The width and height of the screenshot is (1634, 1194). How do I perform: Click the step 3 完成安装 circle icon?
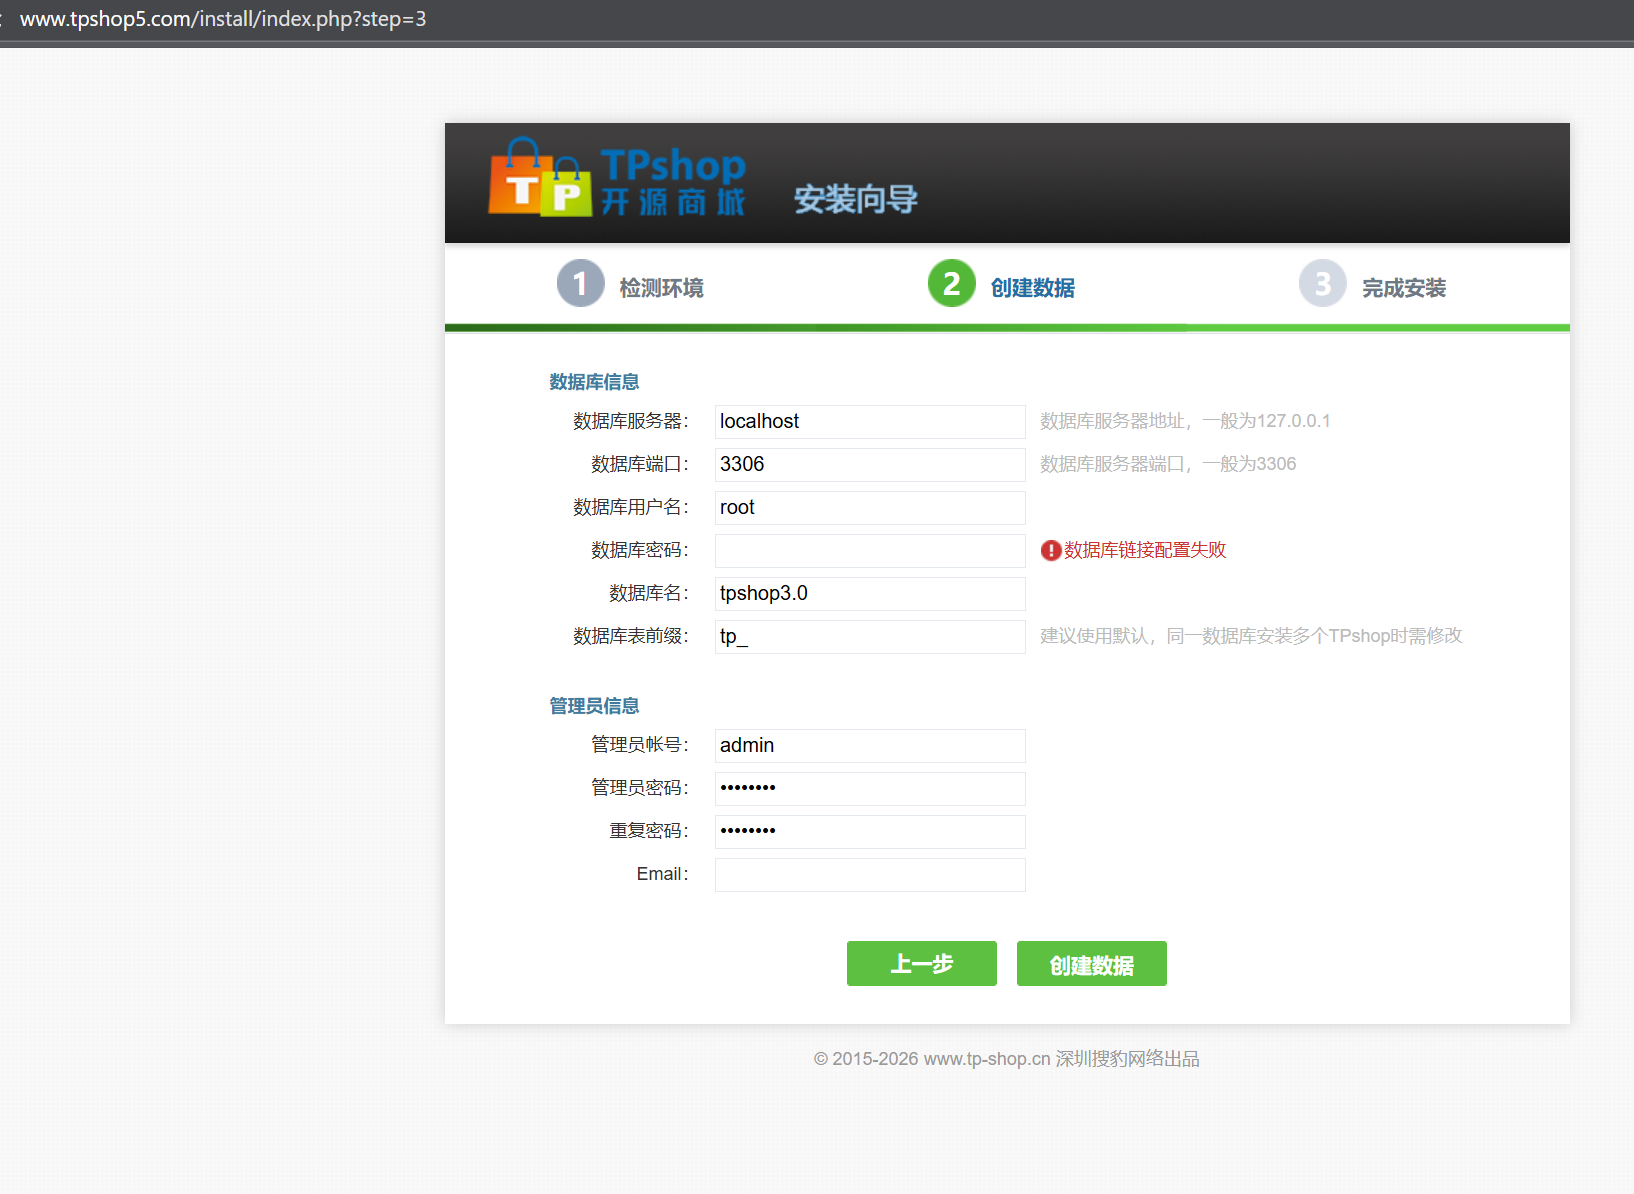1322,283
